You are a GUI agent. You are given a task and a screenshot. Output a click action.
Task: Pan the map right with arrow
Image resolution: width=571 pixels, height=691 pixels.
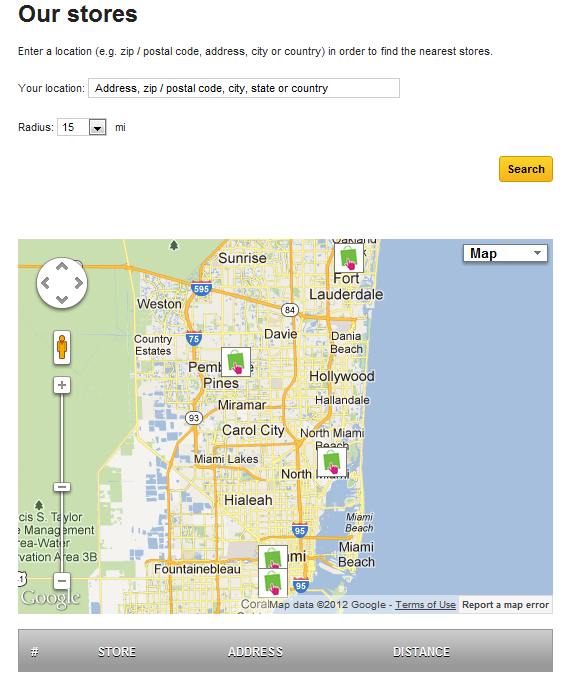79,283
